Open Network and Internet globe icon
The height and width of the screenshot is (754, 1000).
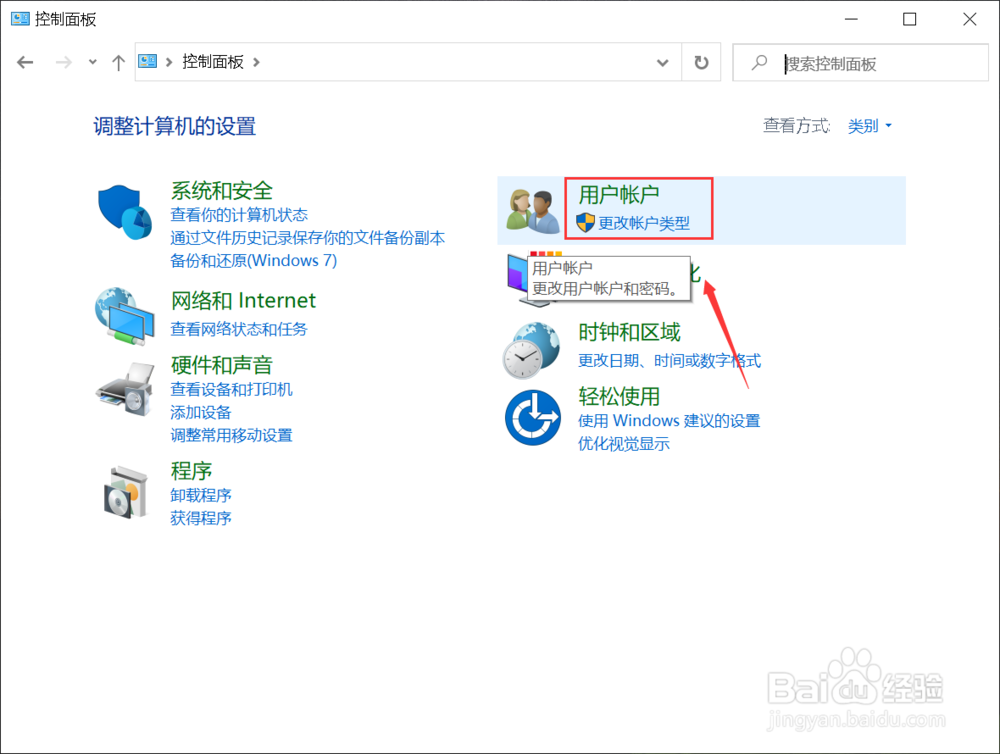click(125, 316)
